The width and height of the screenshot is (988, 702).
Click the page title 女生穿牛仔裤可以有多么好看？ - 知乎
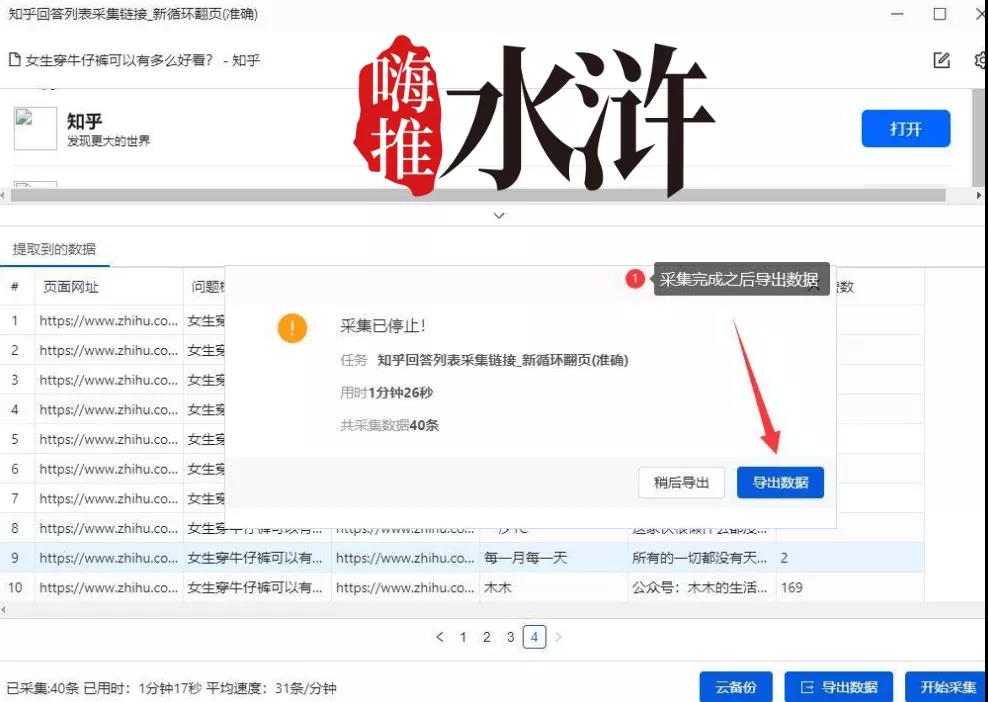coord(143,60)
